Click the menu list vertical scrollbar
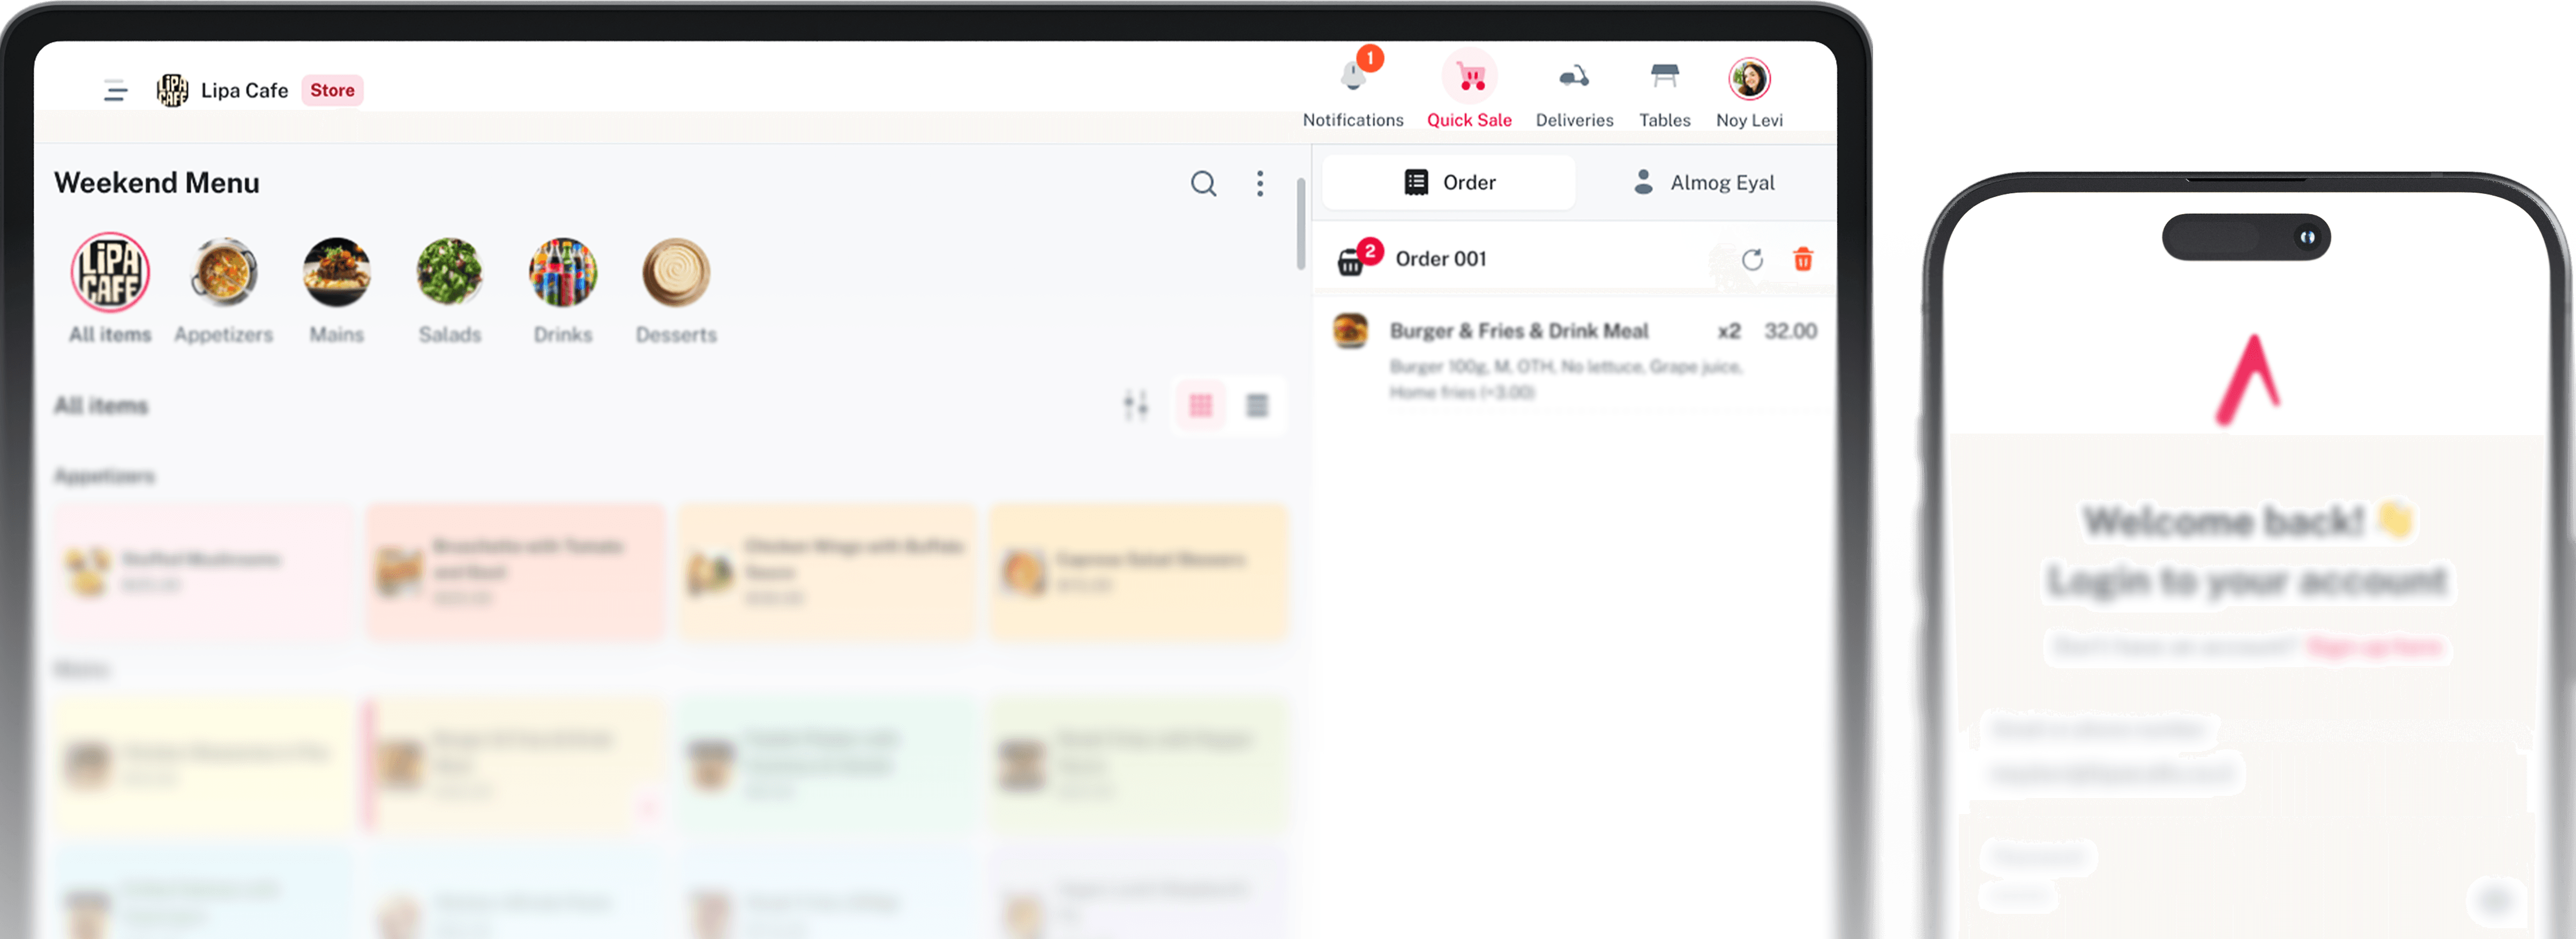The height and width of the screenshot is (939, 2576). pos(1300,224)
